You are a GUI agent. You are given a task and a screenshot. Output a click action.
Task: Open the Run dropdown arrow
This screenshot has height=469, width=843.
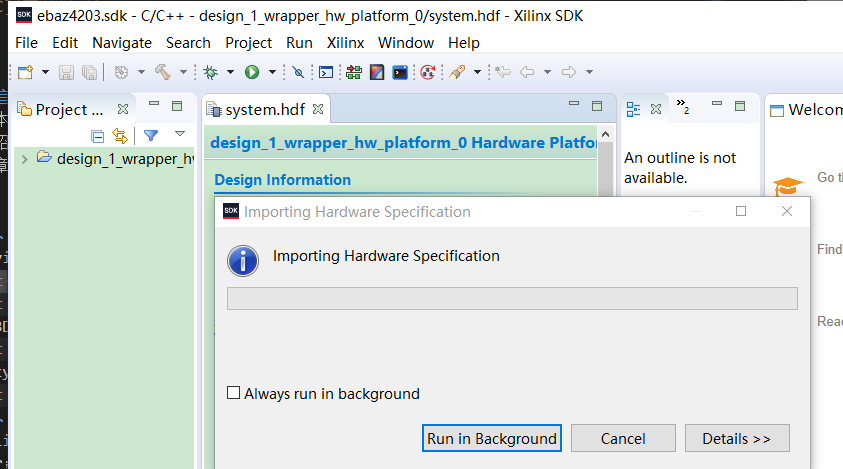click(x=273, y=72)
